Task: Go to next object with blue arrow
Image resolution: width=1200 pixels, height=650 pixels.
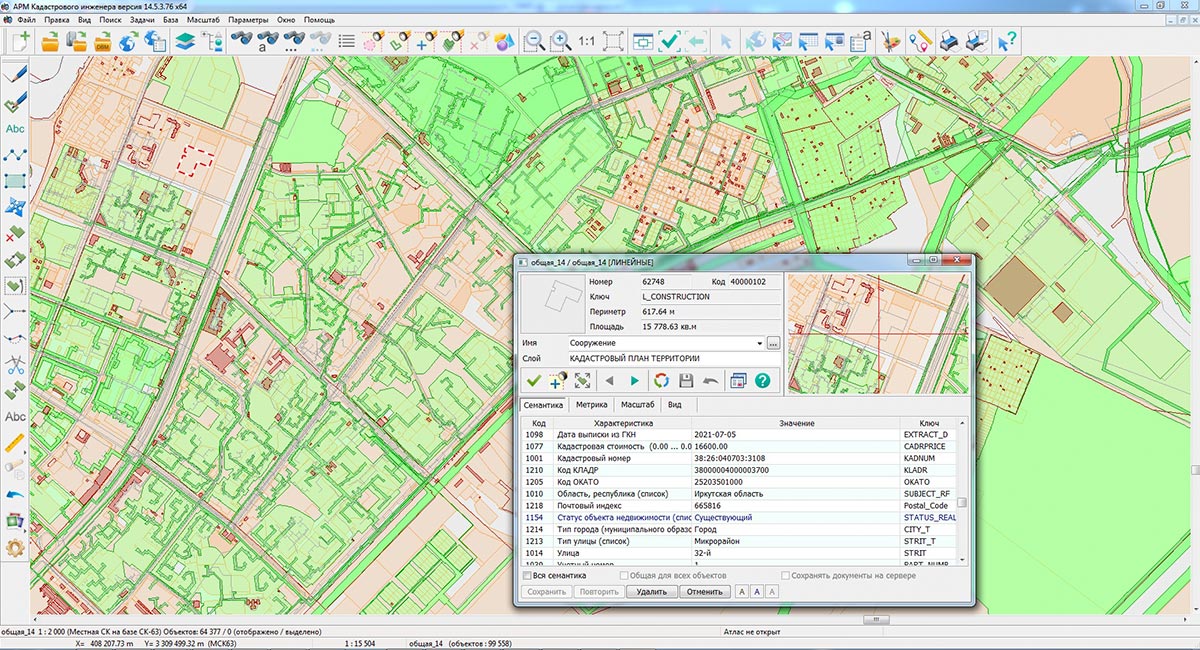Action: [634, 380]
